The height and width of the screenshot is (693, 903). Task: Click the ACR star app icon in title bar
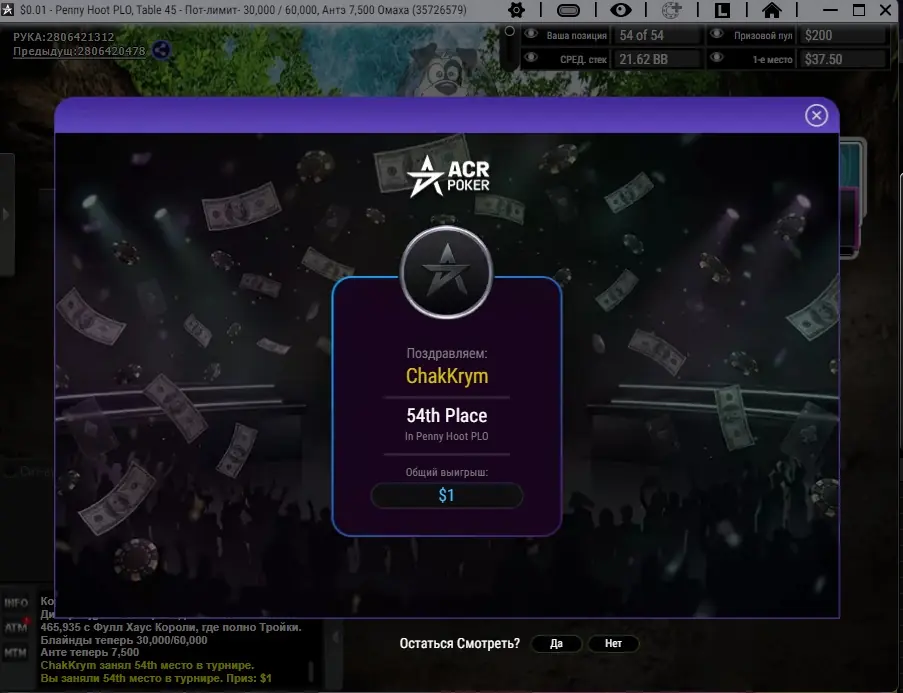pyautogui.click(x=7, y=9)
